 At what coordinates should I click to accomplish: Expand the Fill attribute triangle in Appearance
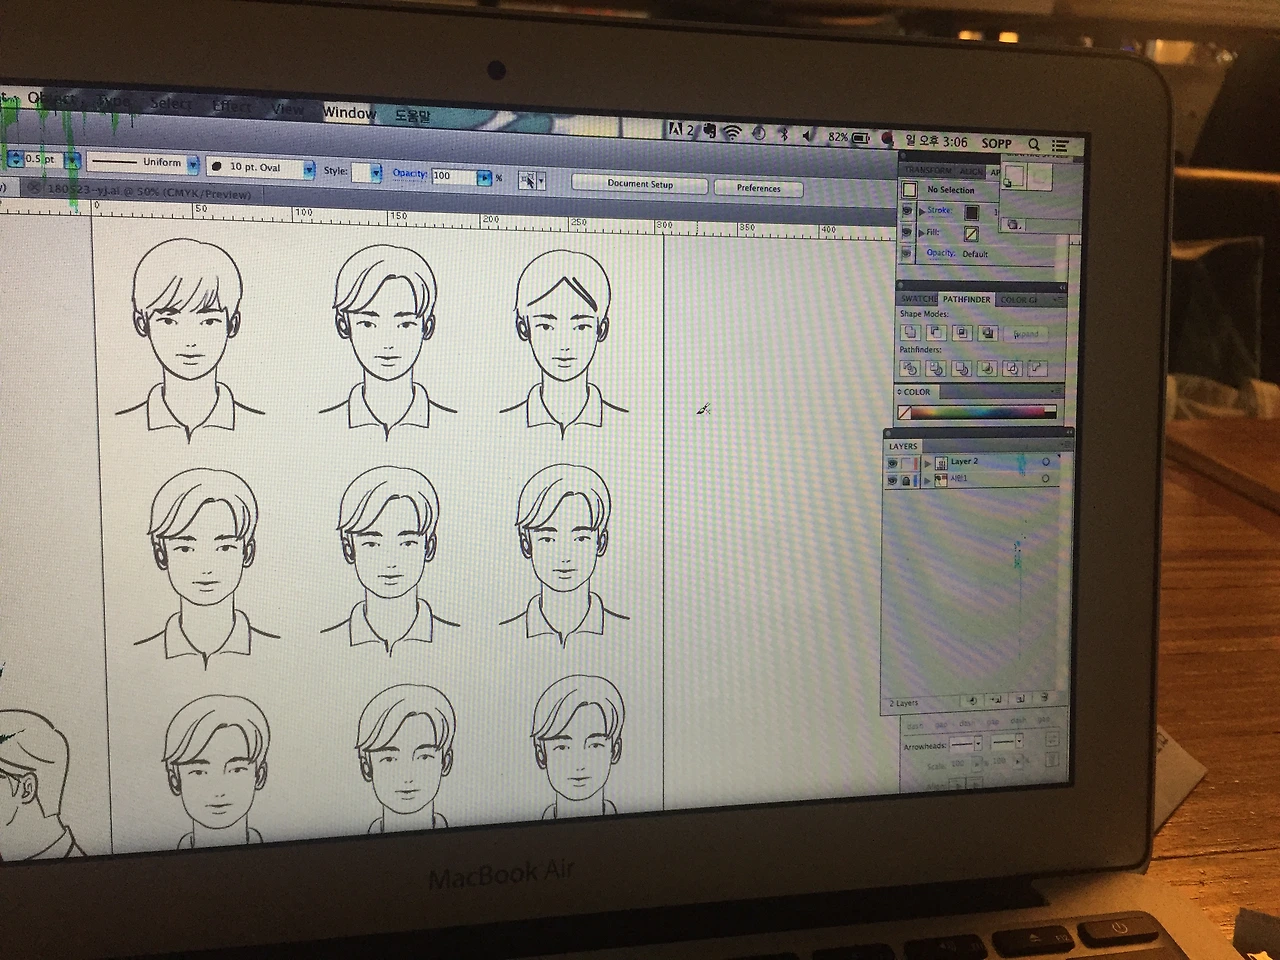pos(921,232)
